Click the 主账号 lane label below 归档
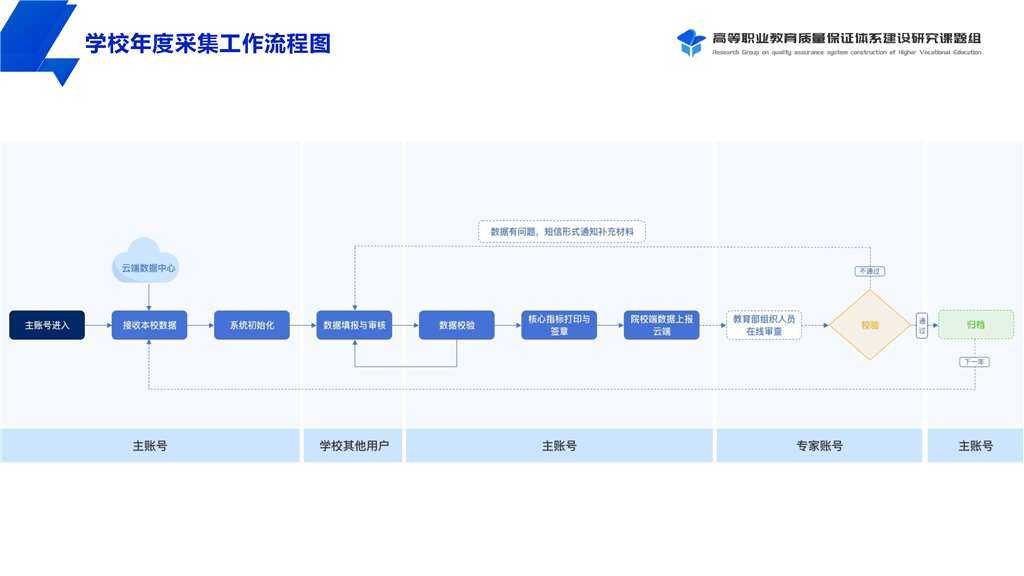The width and height of the screenshot is (1024, 576). coord(976,446)
